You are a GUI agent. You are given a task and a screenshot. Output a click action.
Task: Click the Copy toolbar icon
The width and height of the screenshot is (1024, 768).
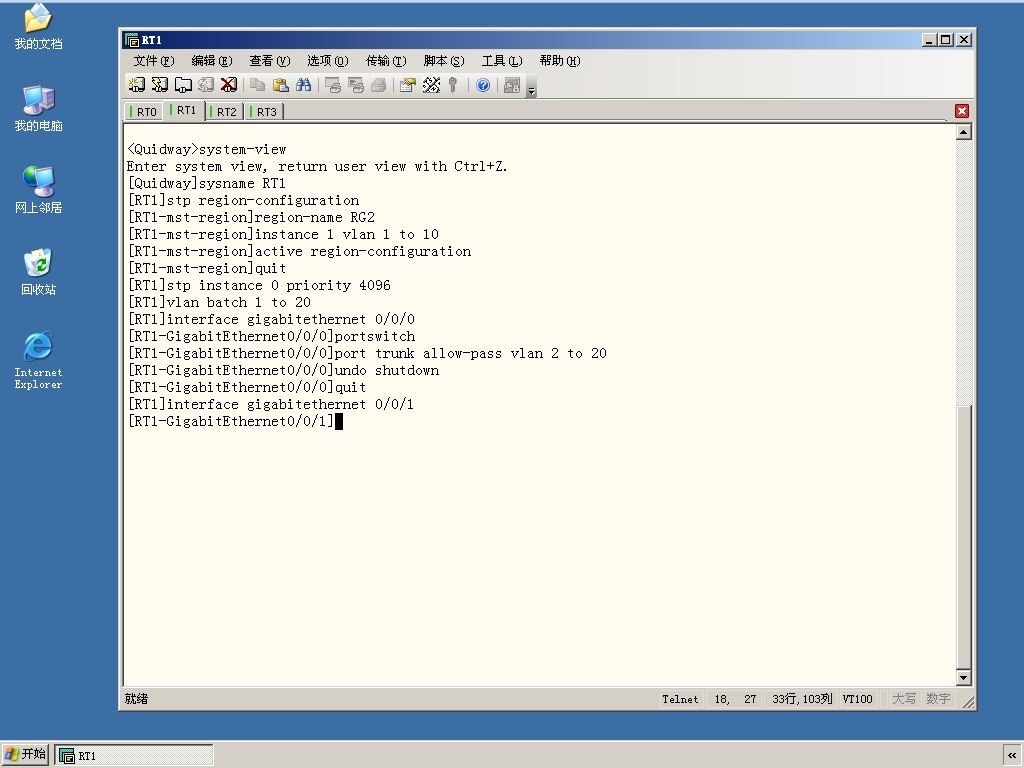(x=258, y=85)
